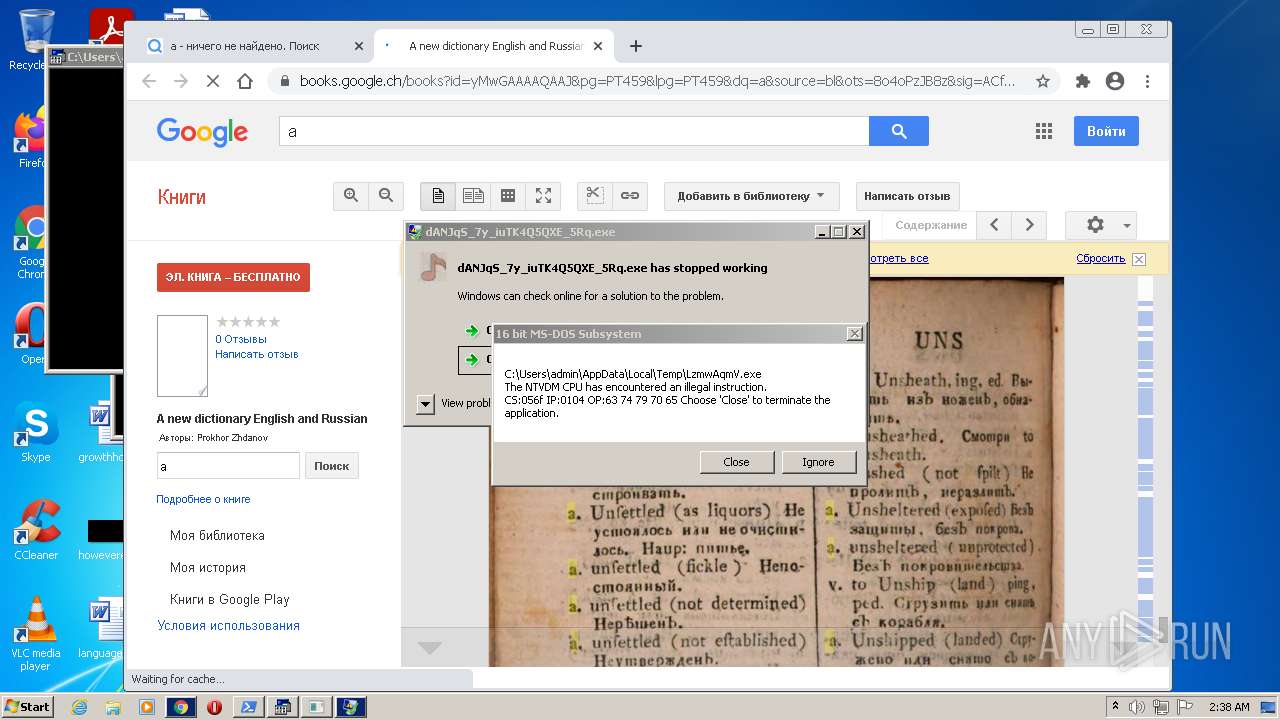Click Сбросить link in search bar
The height and width of the screenshot is (720, 1280).
coord(1101,258)
